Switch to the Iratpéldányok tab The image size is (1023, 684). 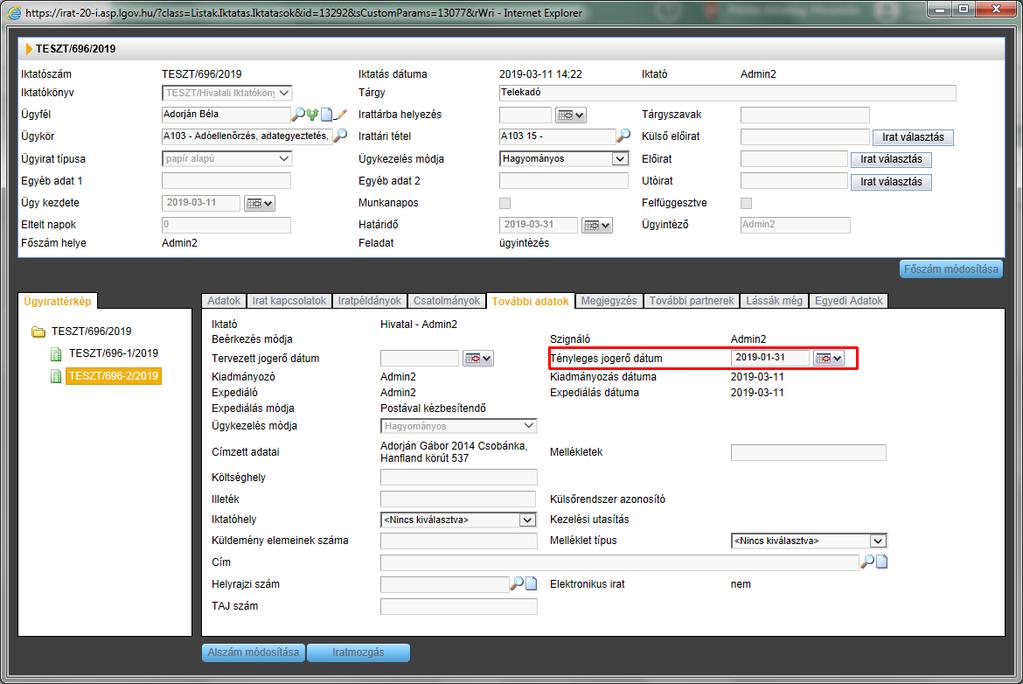tap(369, 301)
